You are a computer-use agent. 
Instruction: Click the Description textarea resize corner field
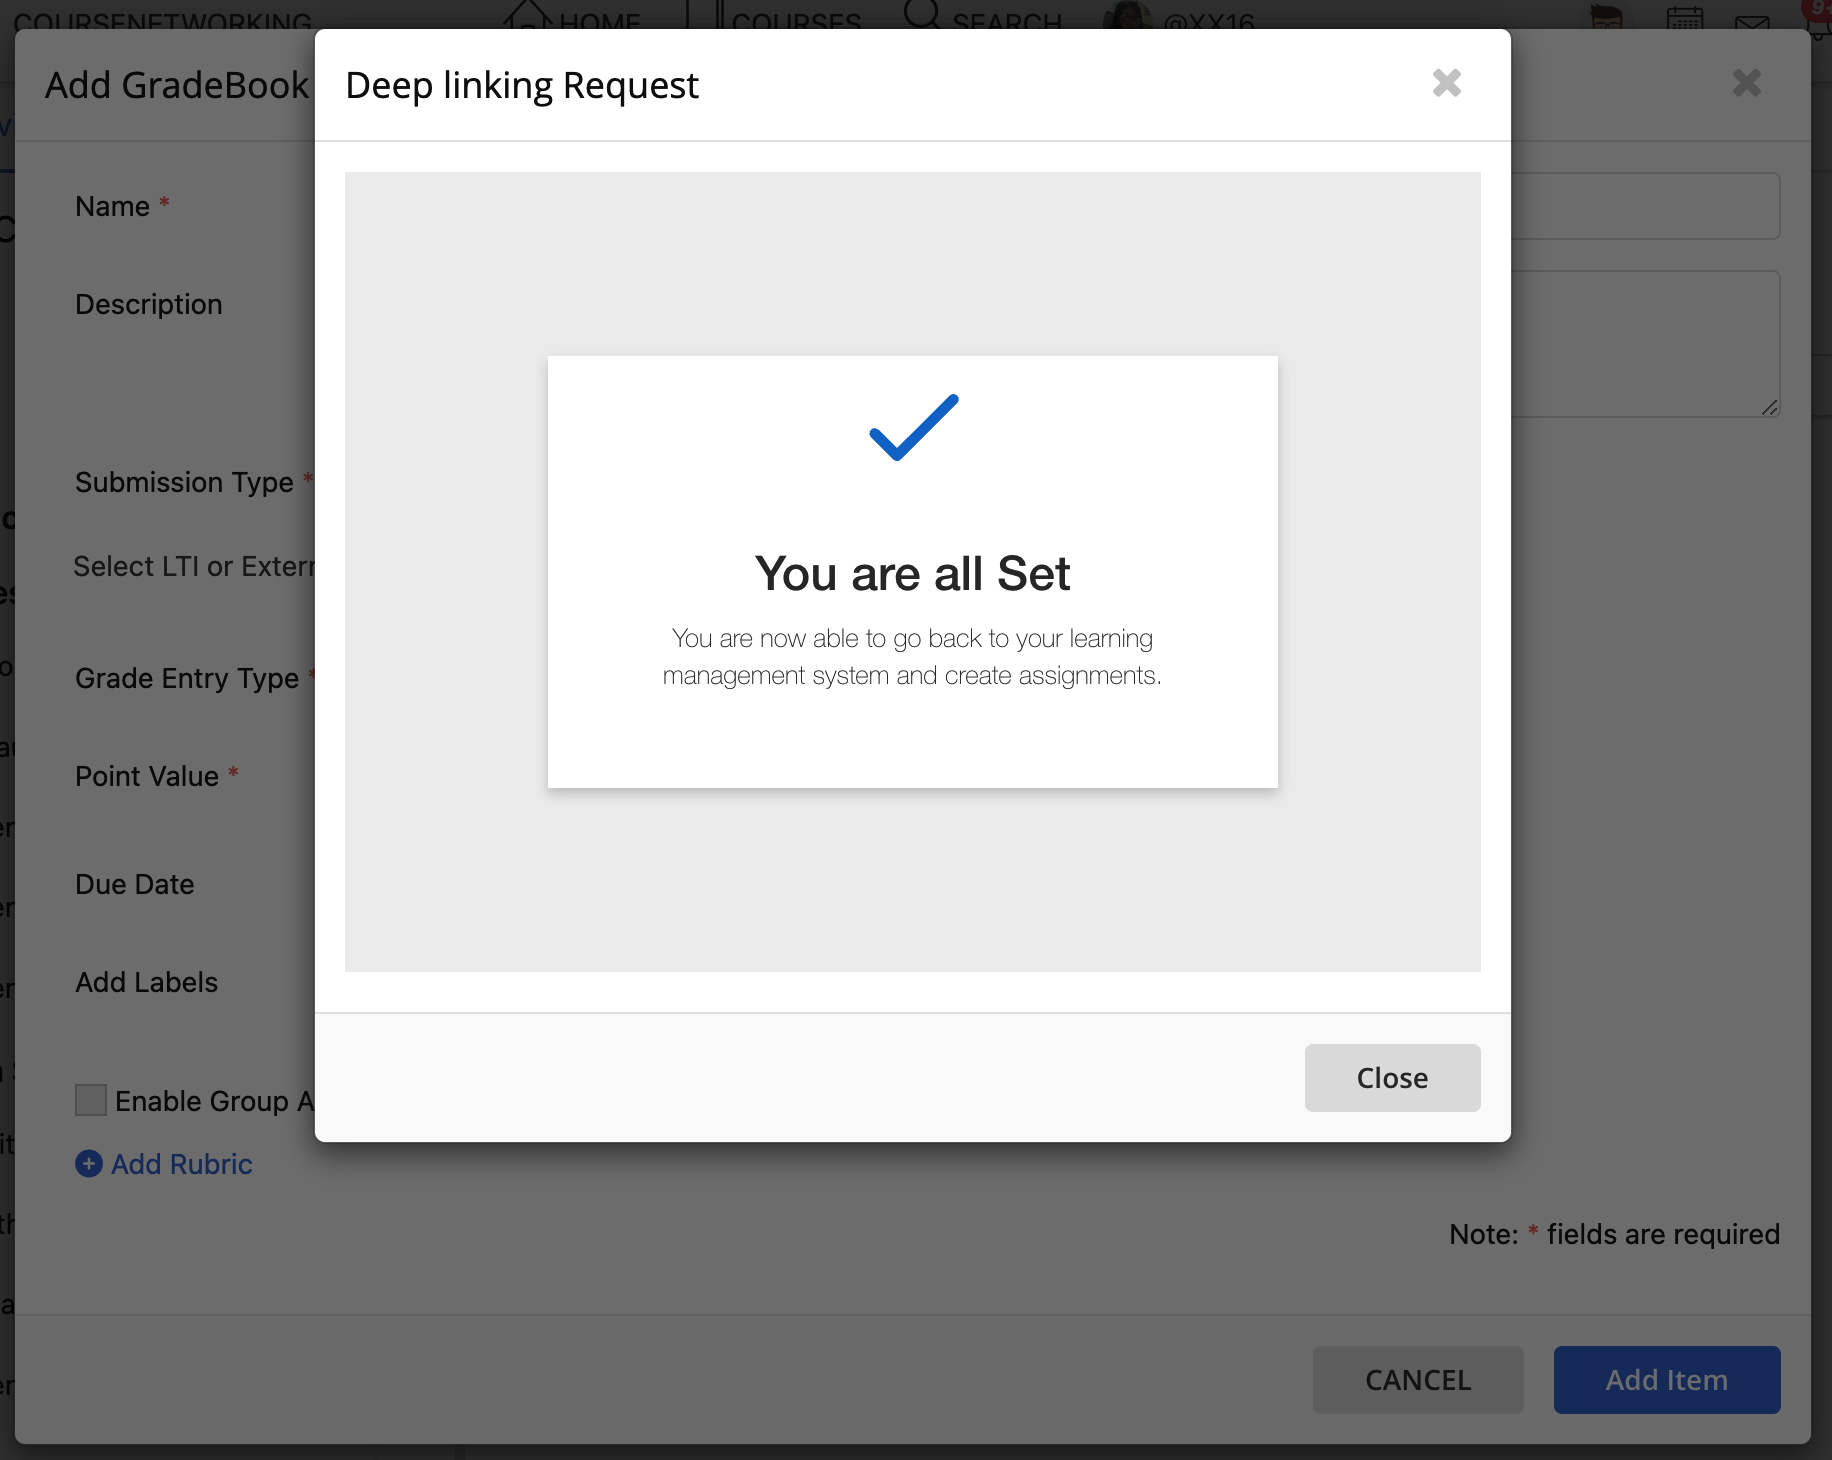tap(1769, 407)
